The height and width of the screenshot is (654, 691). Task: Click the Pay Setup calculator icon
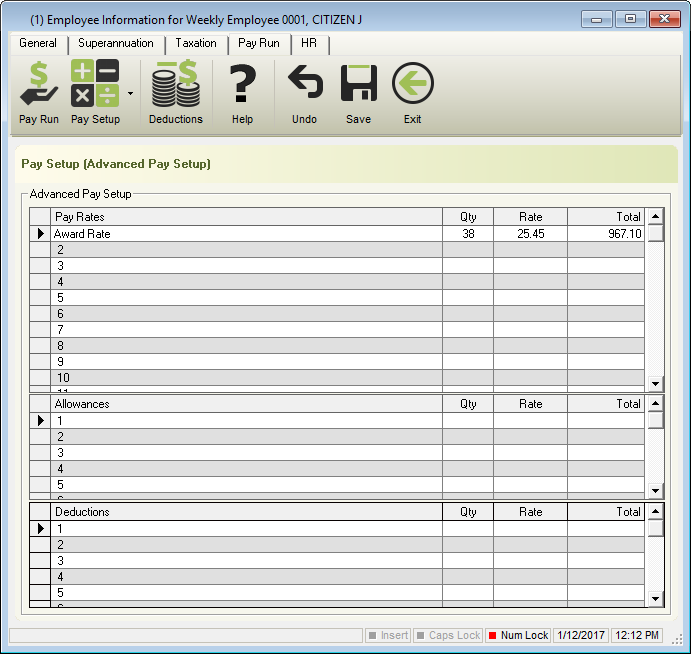pyautogui.click(x=95, y=83)
